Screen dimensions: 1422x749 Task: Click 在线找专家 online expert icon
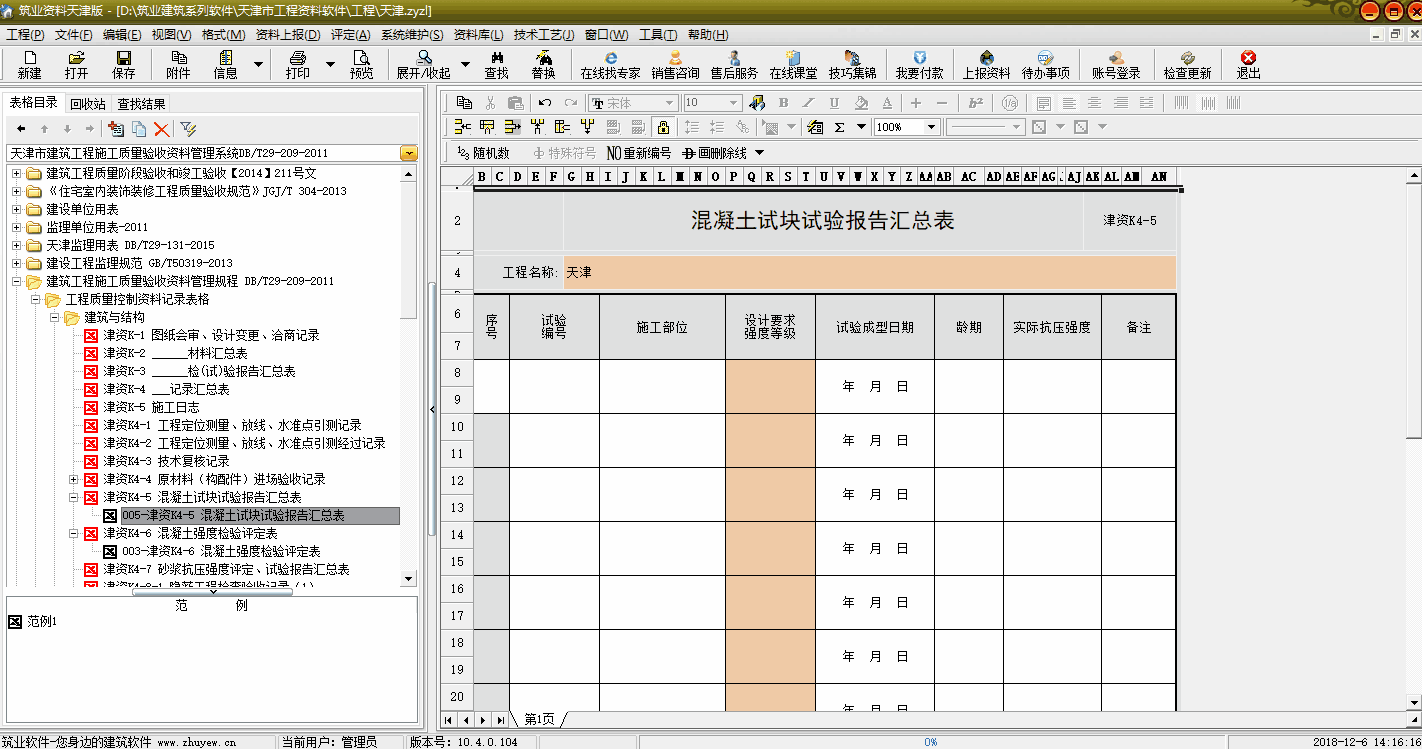[x=610, y=65]
